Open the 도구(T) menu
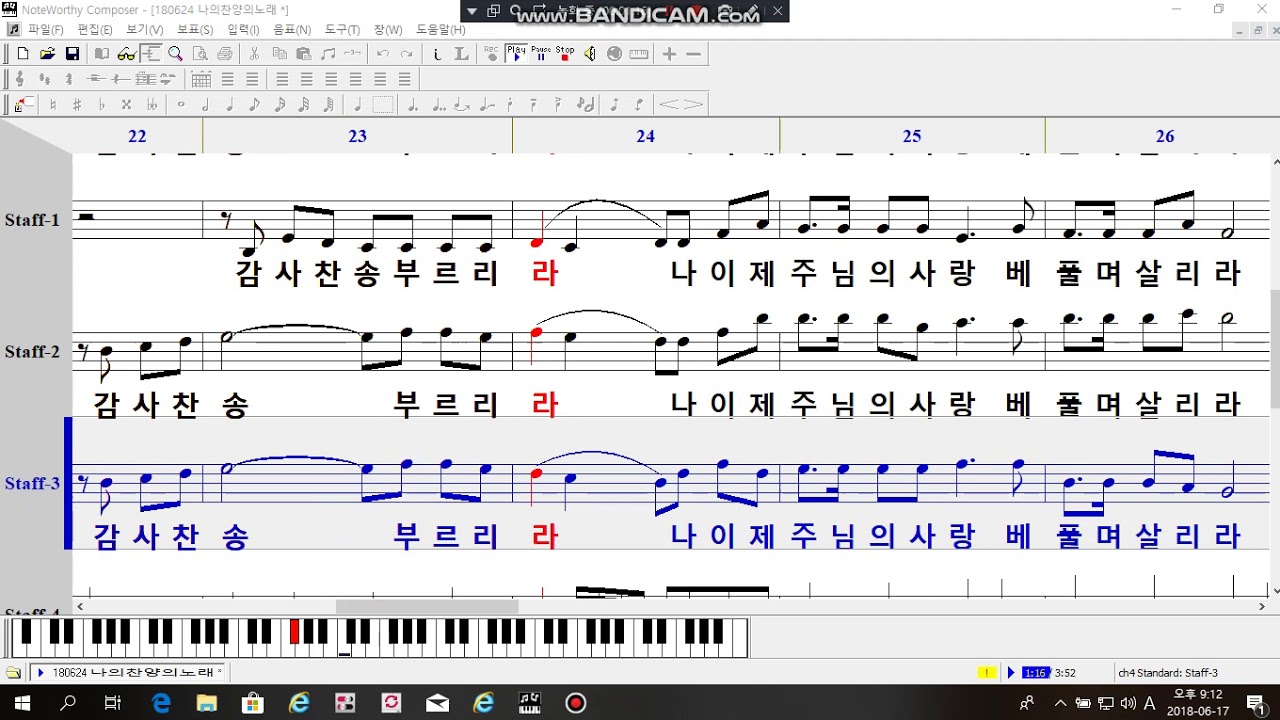 (x=343, y=30)
